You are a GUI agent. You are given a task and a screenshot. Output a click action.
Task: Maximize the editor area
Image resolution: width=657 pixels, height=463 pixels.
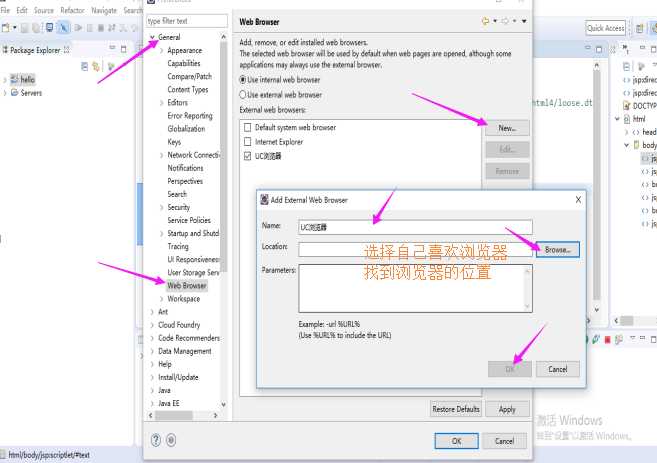tap(599, 49)
